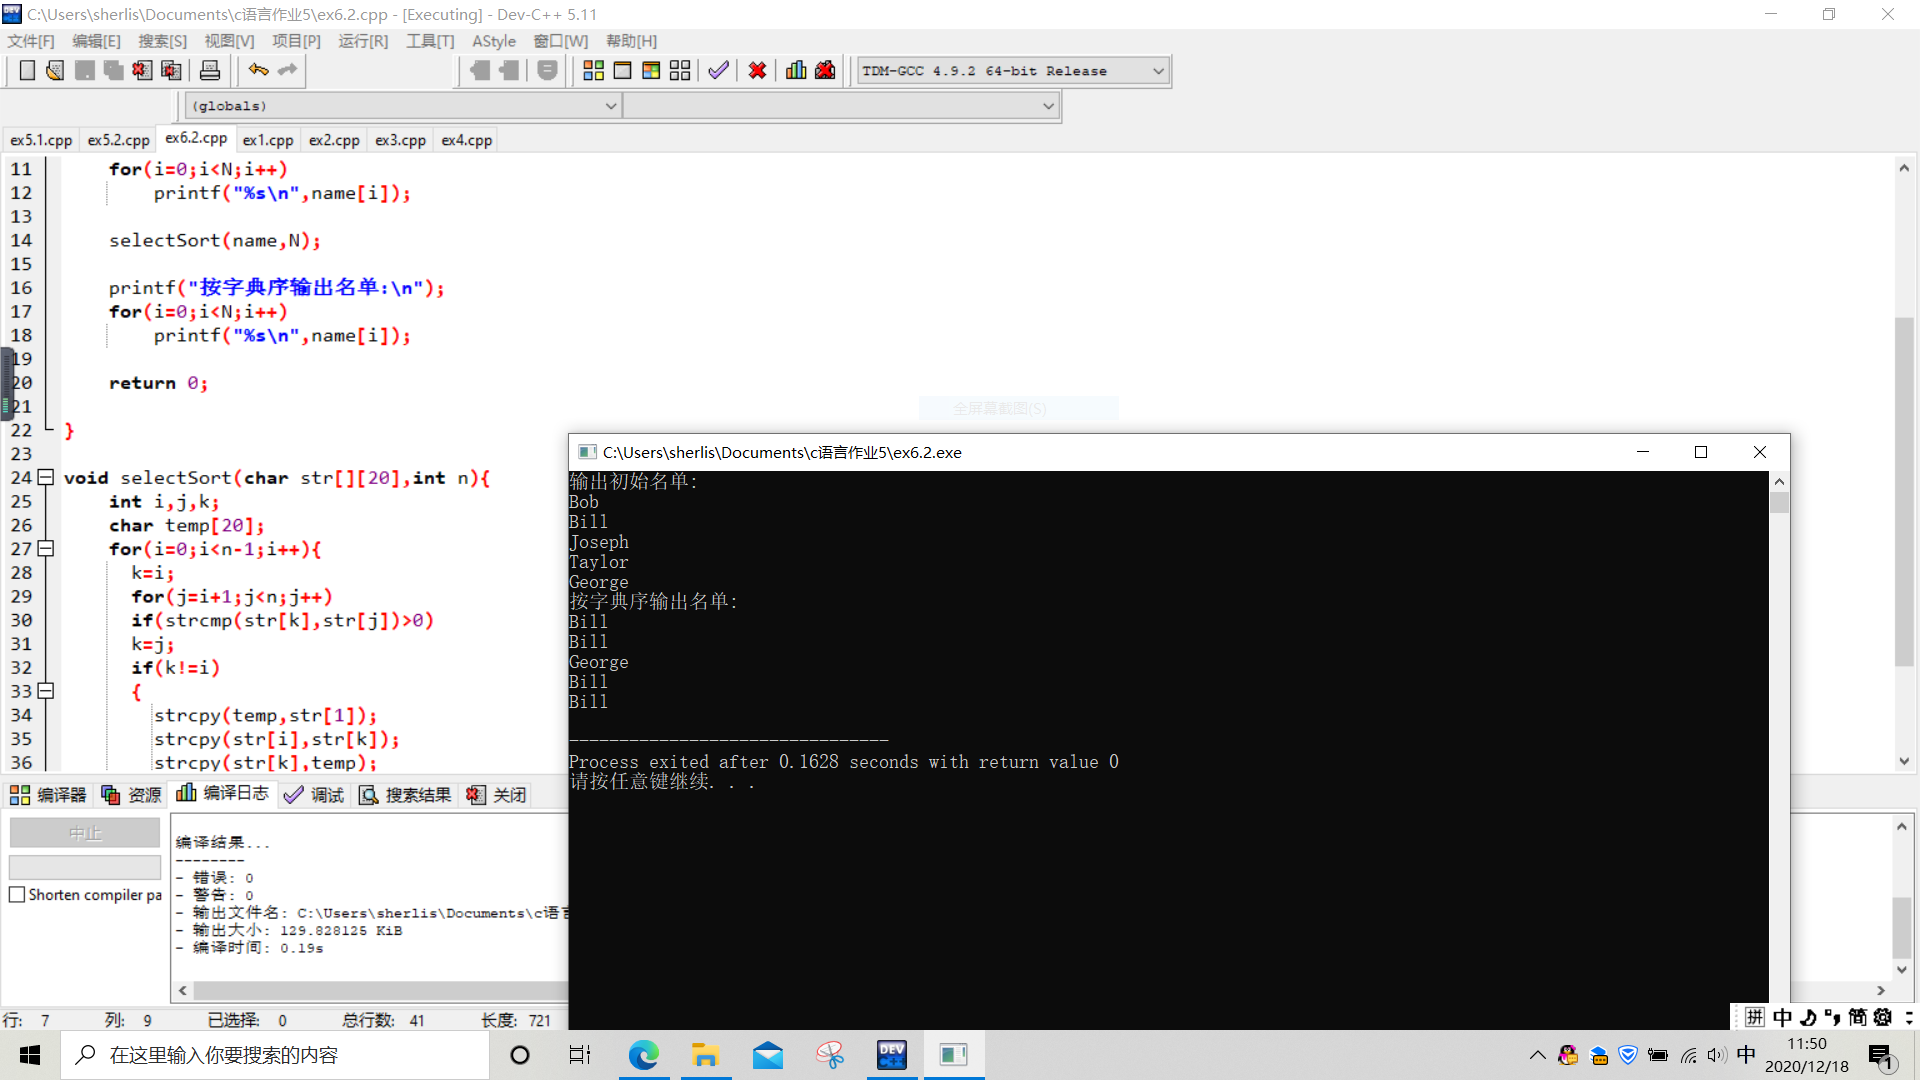Viewport: 1920px width, 1080px height.
Task: Click the compile log horizontal scrollbar
Action: point(380,990)
